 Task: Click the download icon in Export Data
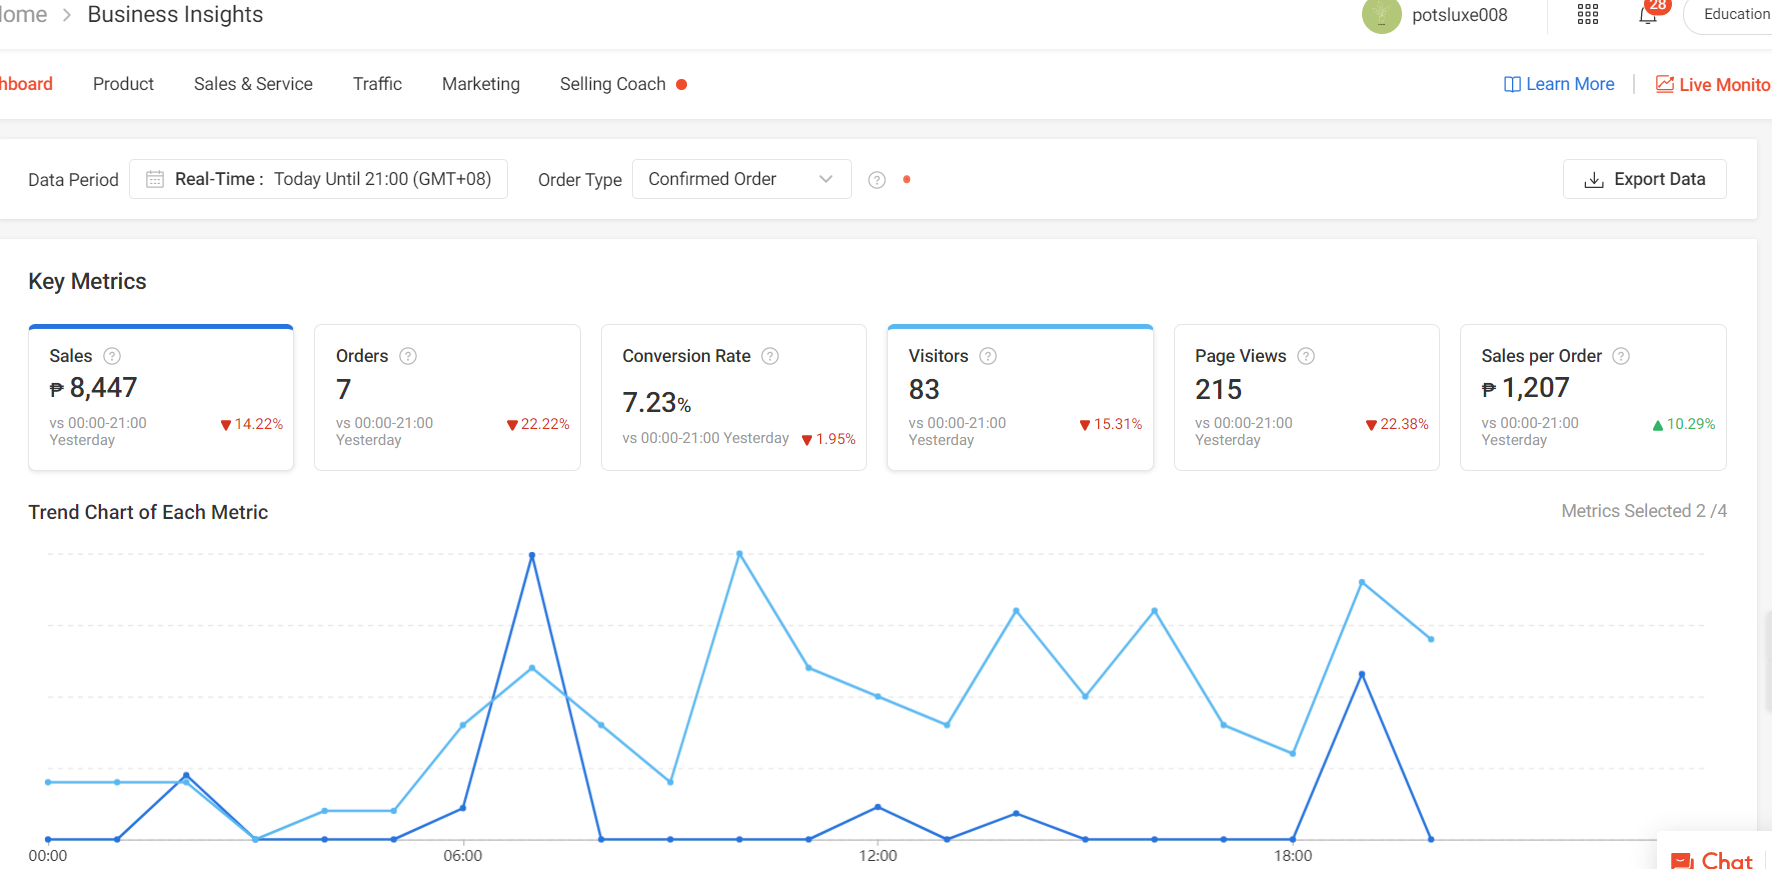click(x=1594, y=180)
